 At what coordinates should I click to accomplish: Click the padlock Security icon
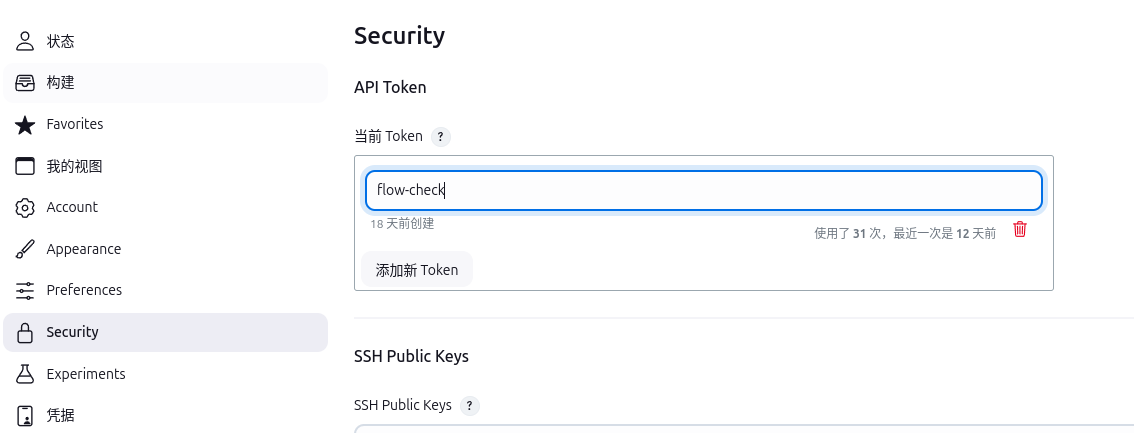26,332
